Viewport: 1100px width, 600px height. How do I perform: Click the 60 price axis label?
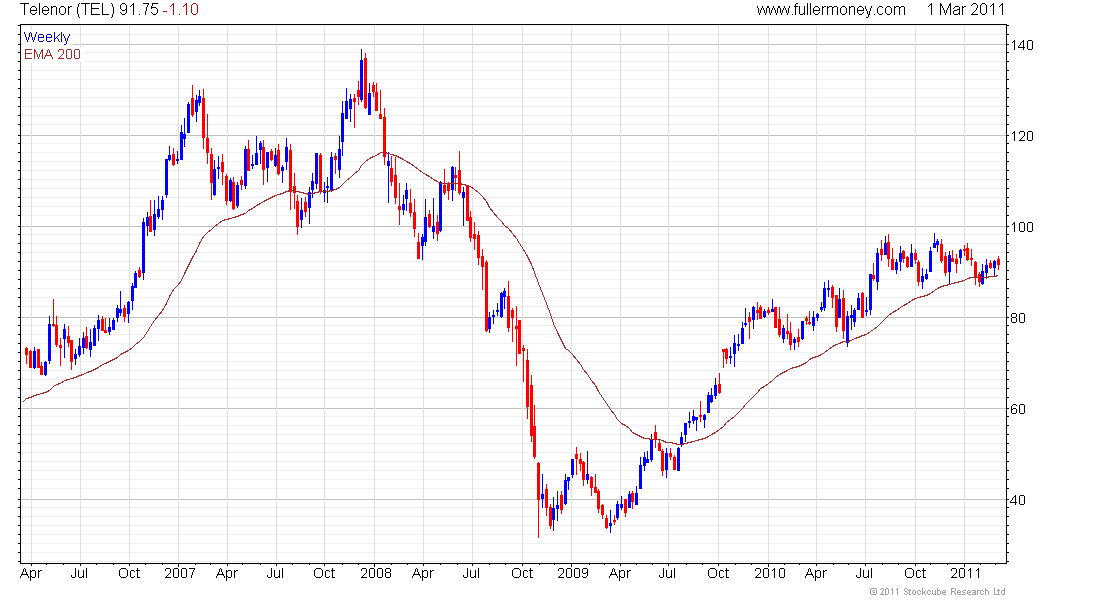tap(1018, 409)
